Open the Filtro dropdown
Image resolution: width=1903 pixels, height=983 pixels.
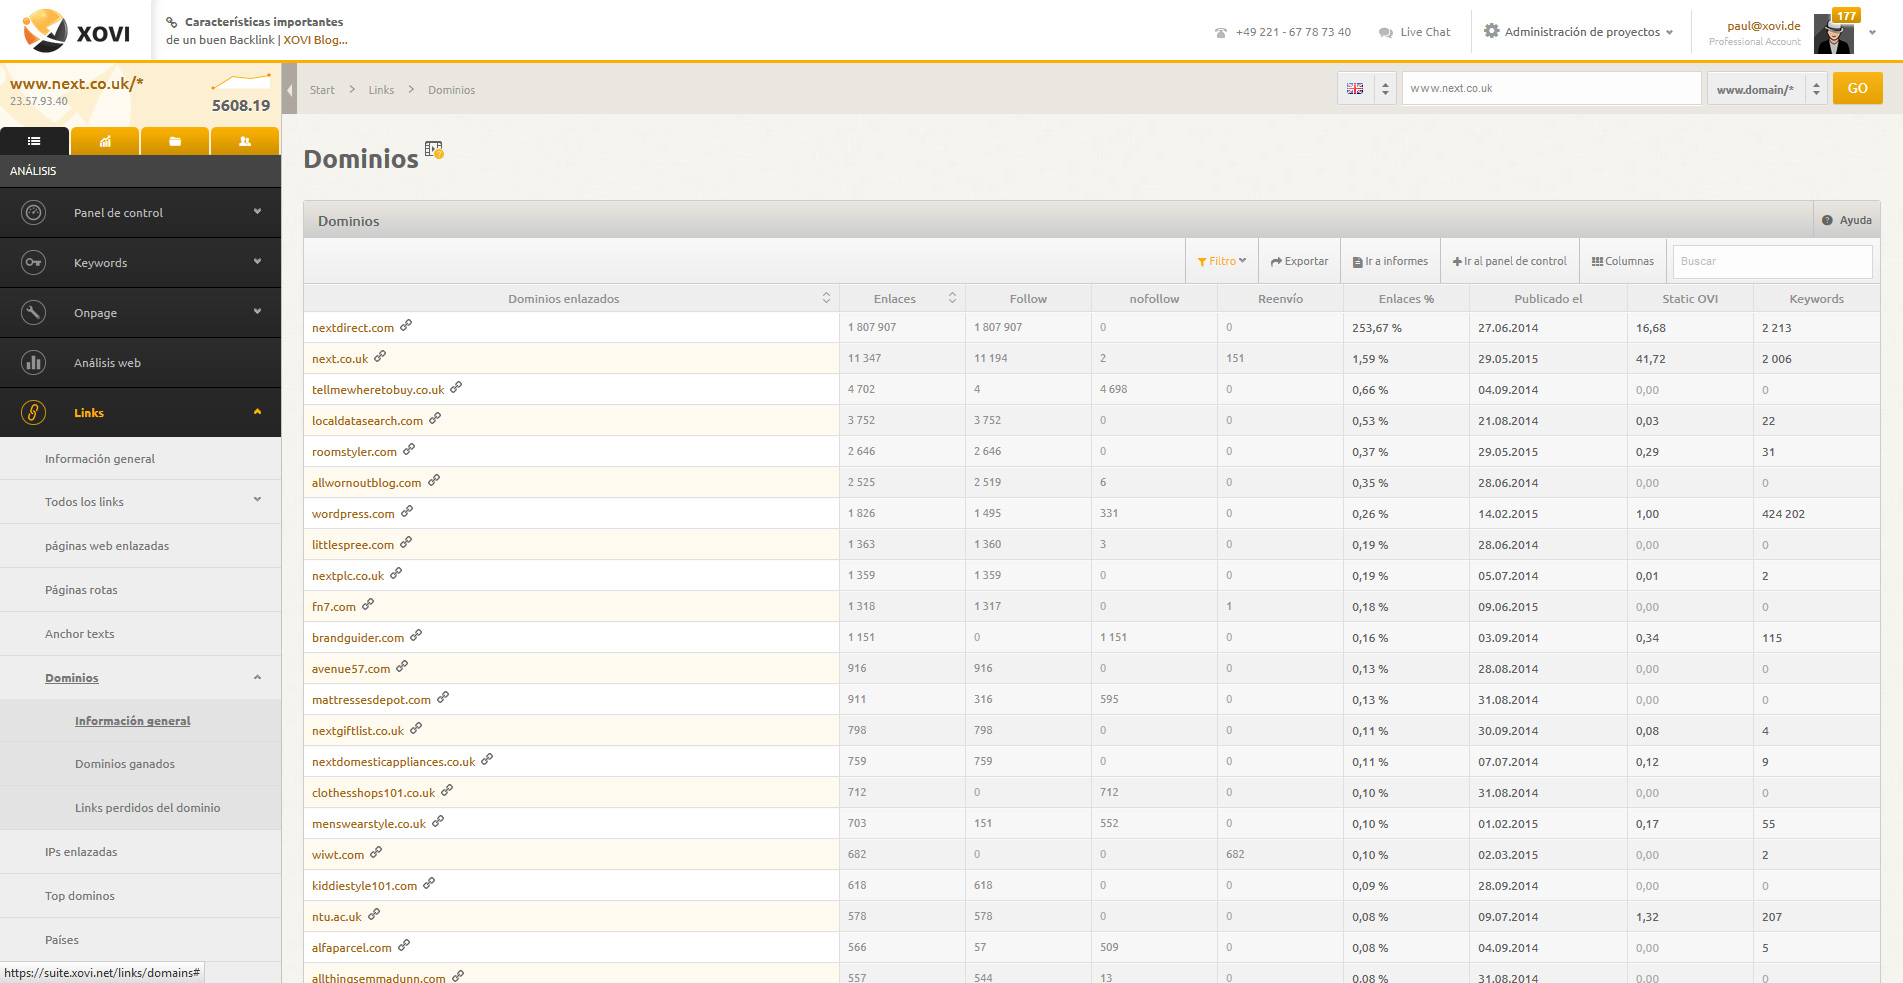click(1221, 261)
